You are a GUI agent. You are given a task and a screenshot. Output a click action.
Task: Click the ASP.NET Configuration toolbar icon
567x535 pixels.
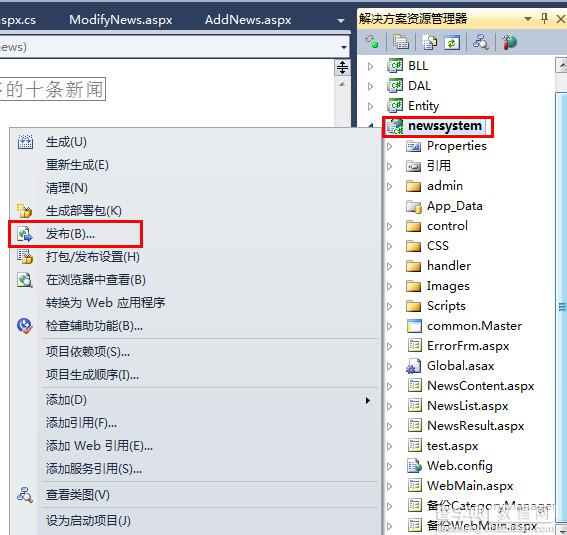[x=510, y=42]
